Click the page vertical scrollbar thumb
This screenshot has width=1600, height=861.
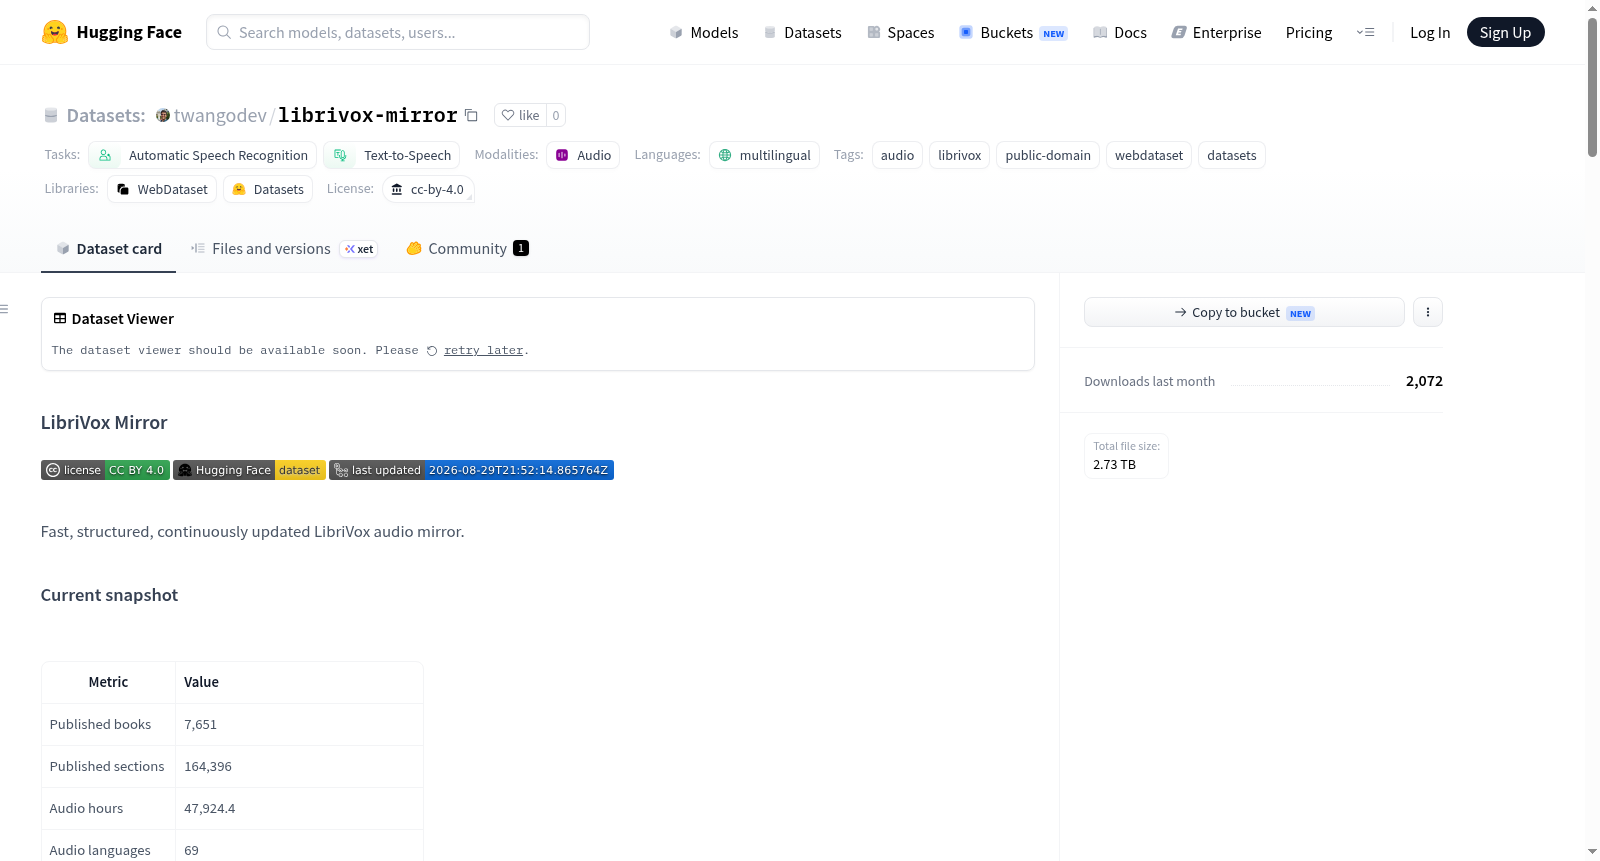[x=1592, y=87]
